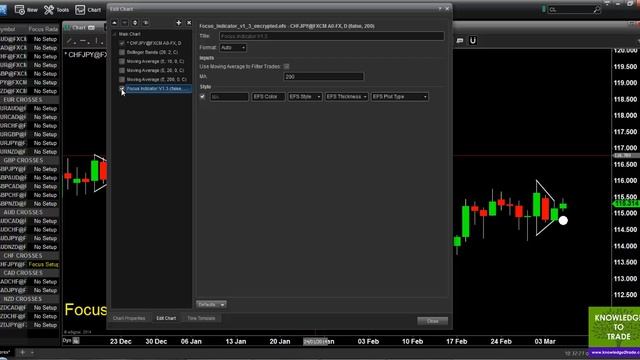Open the EFS Style dropdown
The height and width of the screenshot is (360, 640).
click(x=304, y=97)
